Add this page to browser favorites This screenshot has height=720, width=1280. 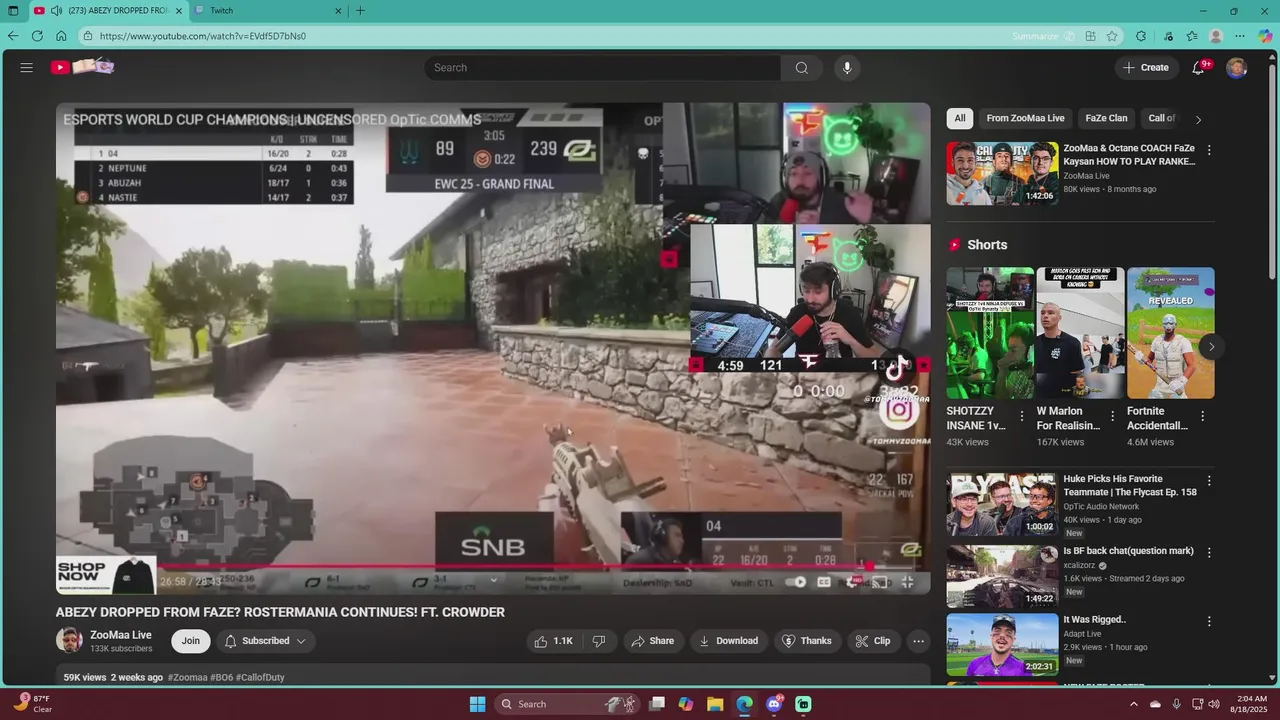tap(1112, 36)
